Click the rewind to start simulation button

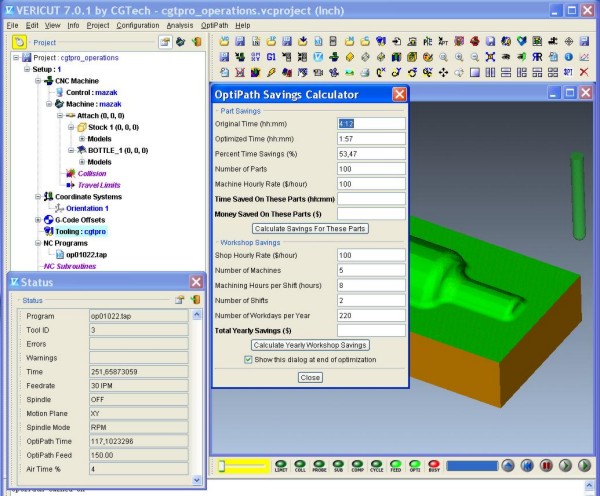click(527, 465)
